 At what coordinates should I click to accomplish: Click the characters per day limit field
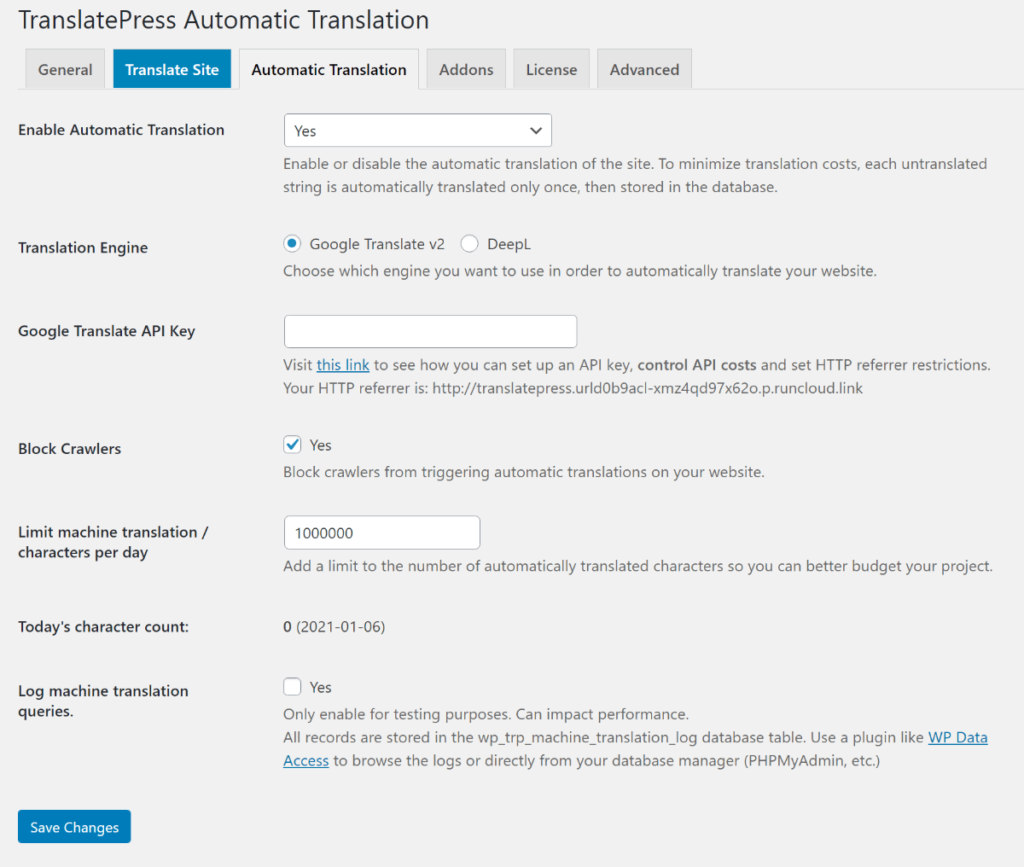(x=381, y=532)
